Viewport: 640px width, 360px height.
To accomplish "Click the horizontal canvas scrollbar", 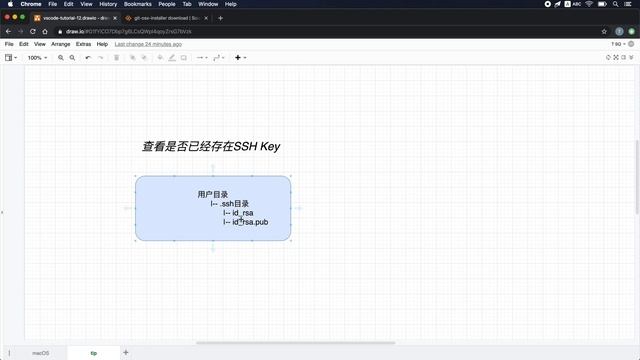I will [x=296, y=343].
